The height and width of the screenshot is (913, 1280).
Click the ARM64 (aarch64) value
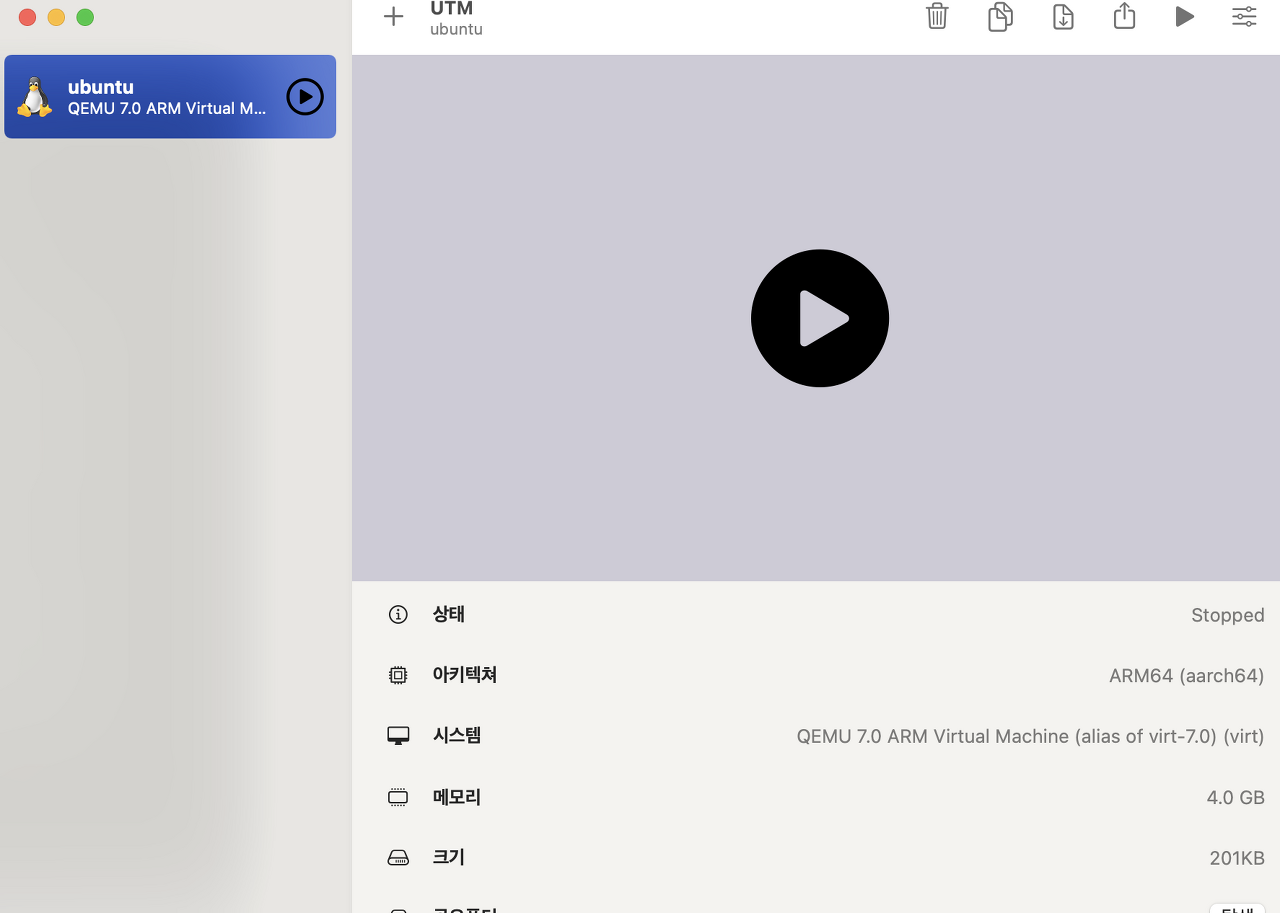pos(1186,676)
